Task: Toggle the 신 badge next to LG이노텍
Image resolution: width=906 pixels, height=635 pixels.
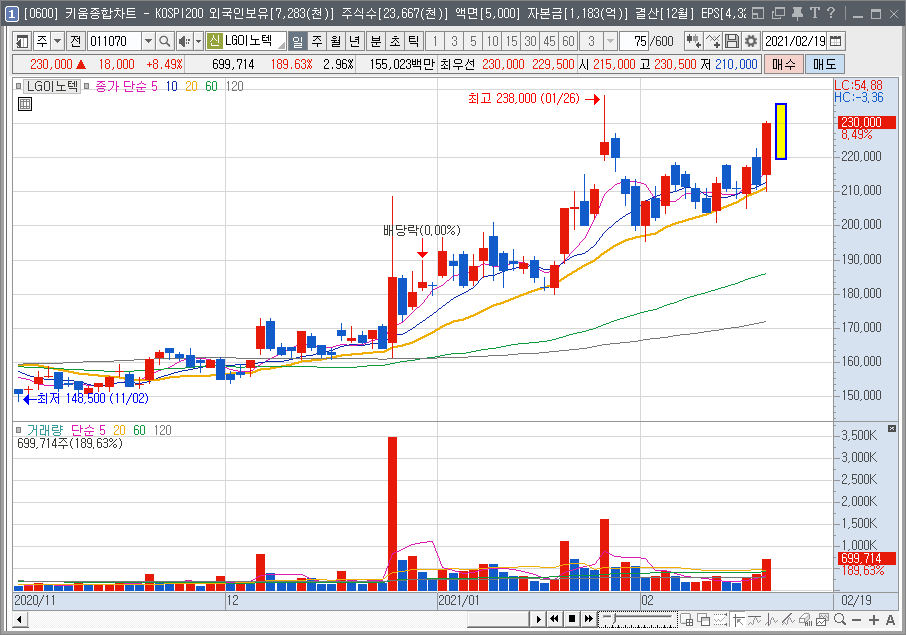Action: click(x=214, y=41)
